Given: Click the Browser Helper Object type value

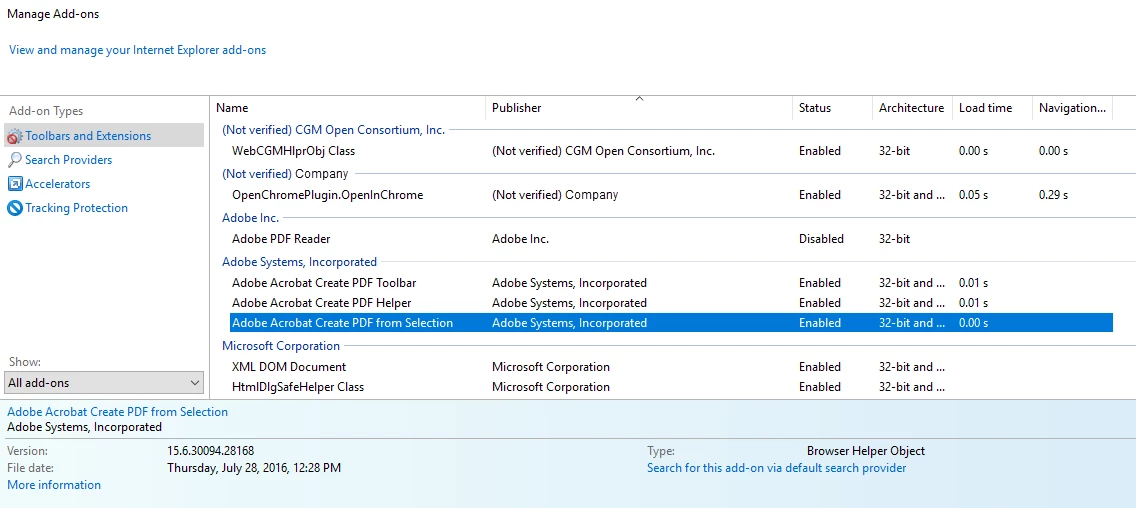Looking at the screenshot, I should (x=866, y=451).
